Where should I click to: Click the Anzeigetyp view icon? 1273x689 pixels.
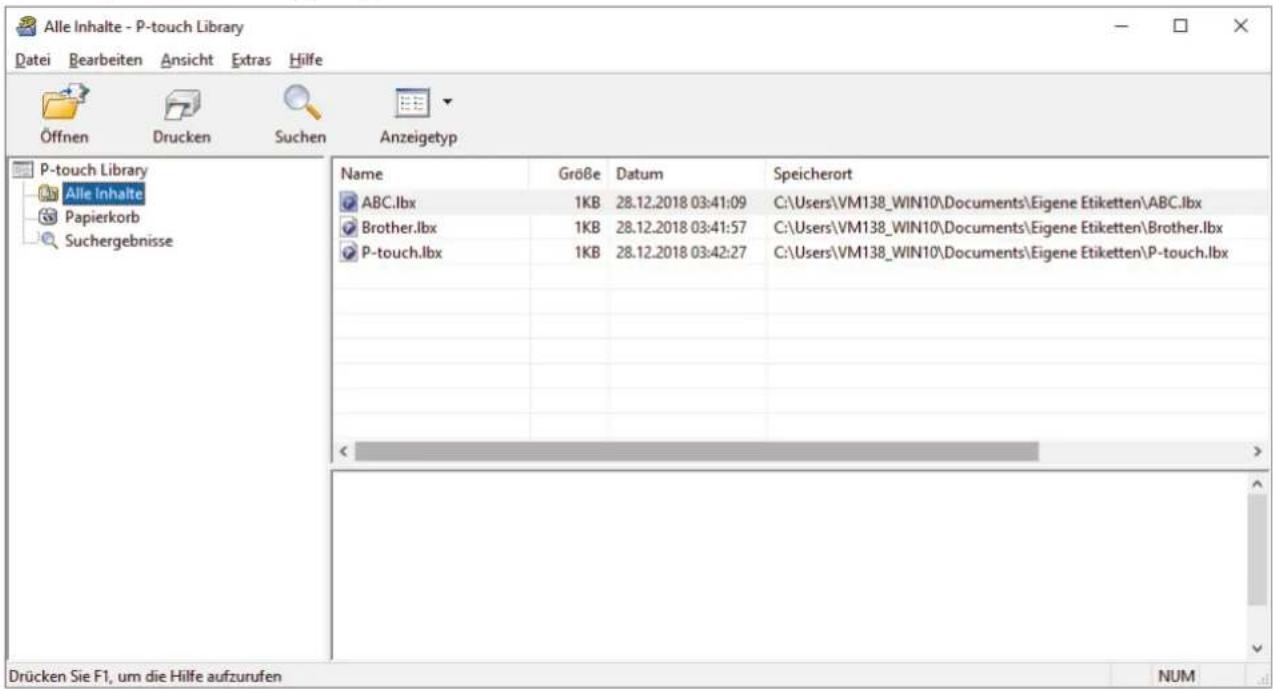pyautogui.click(x=411, y=103)
